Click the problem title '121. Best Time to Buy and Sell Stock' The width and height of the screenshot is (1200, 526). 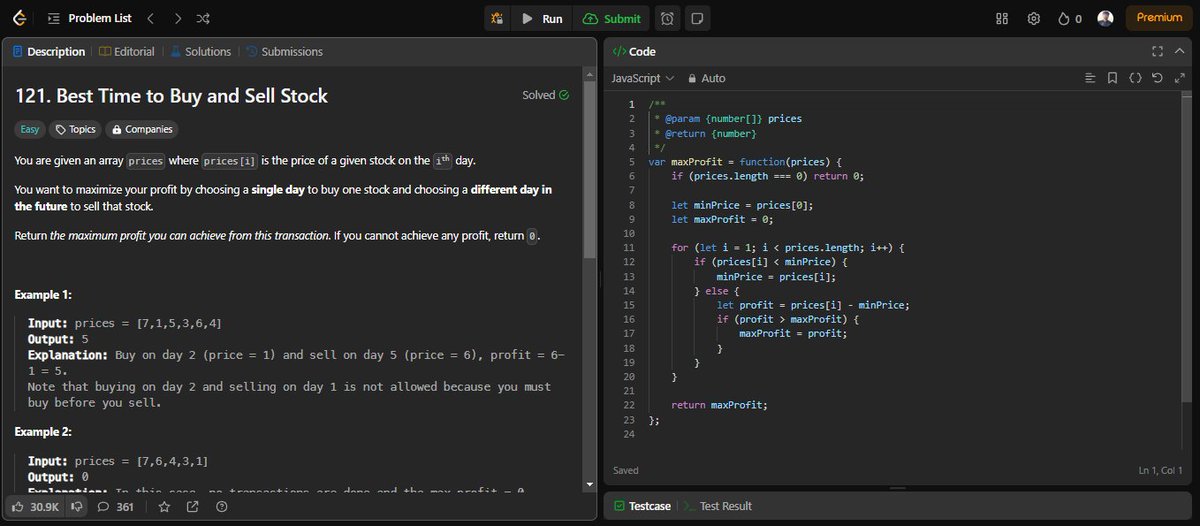click(171, 96)
